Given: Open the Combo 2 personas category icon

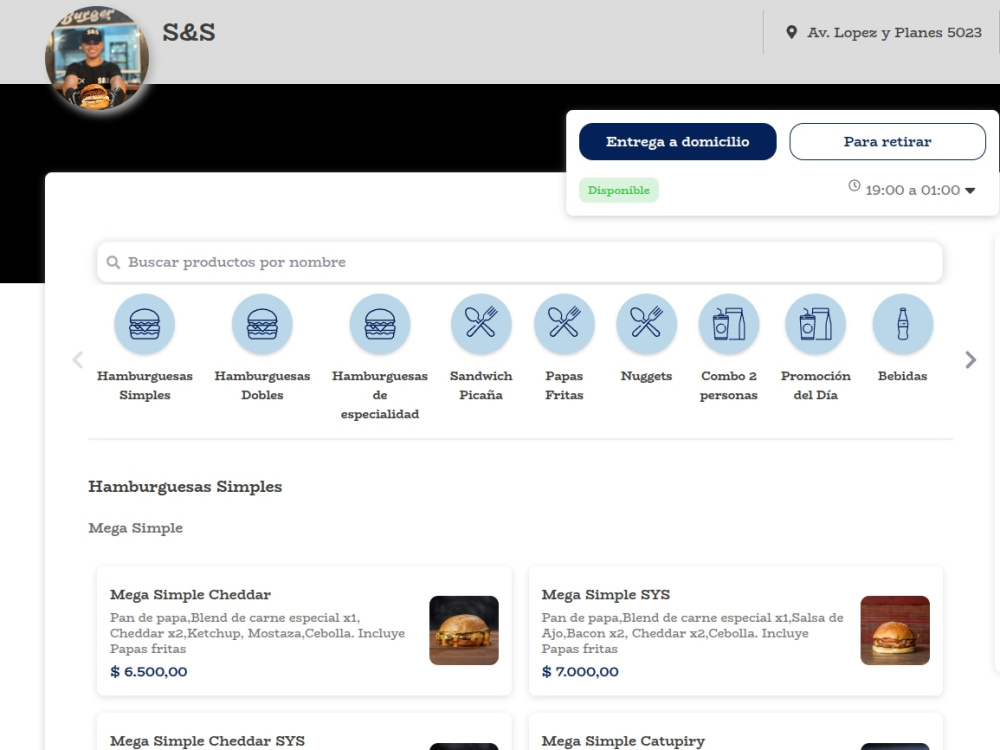Looking at the screenshot, I should (x=729, y=324).
